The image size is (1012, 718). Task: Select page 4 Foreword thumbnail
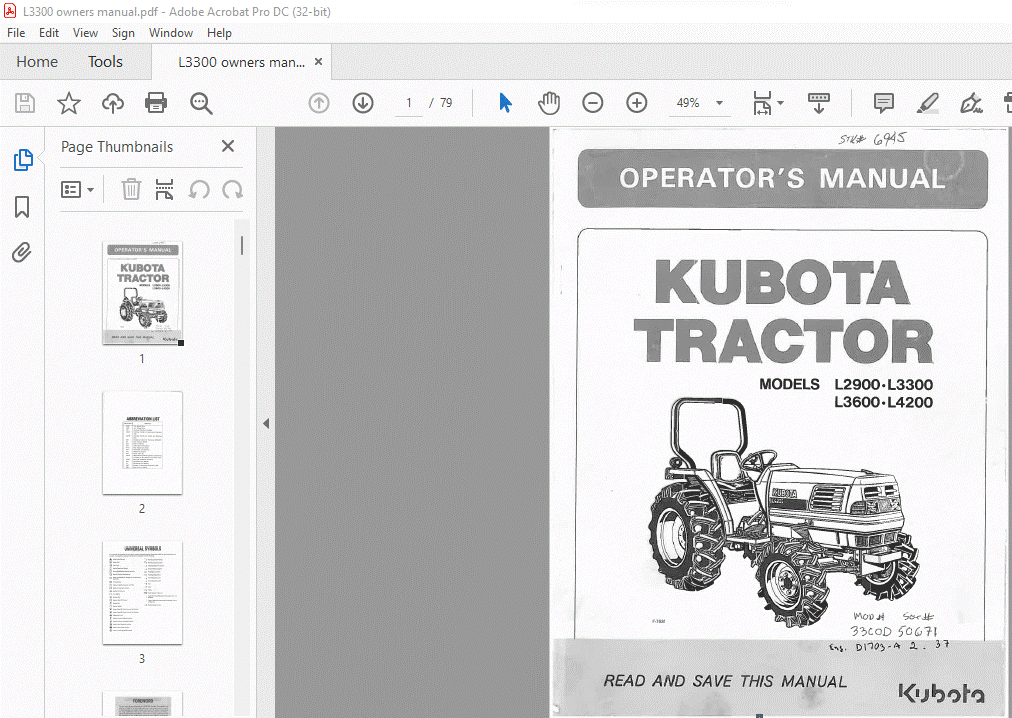[x=143, y=704]
